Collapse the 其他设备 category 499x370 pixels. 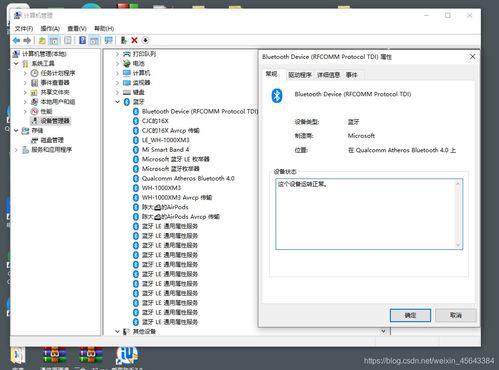click(x=117, y=331)
